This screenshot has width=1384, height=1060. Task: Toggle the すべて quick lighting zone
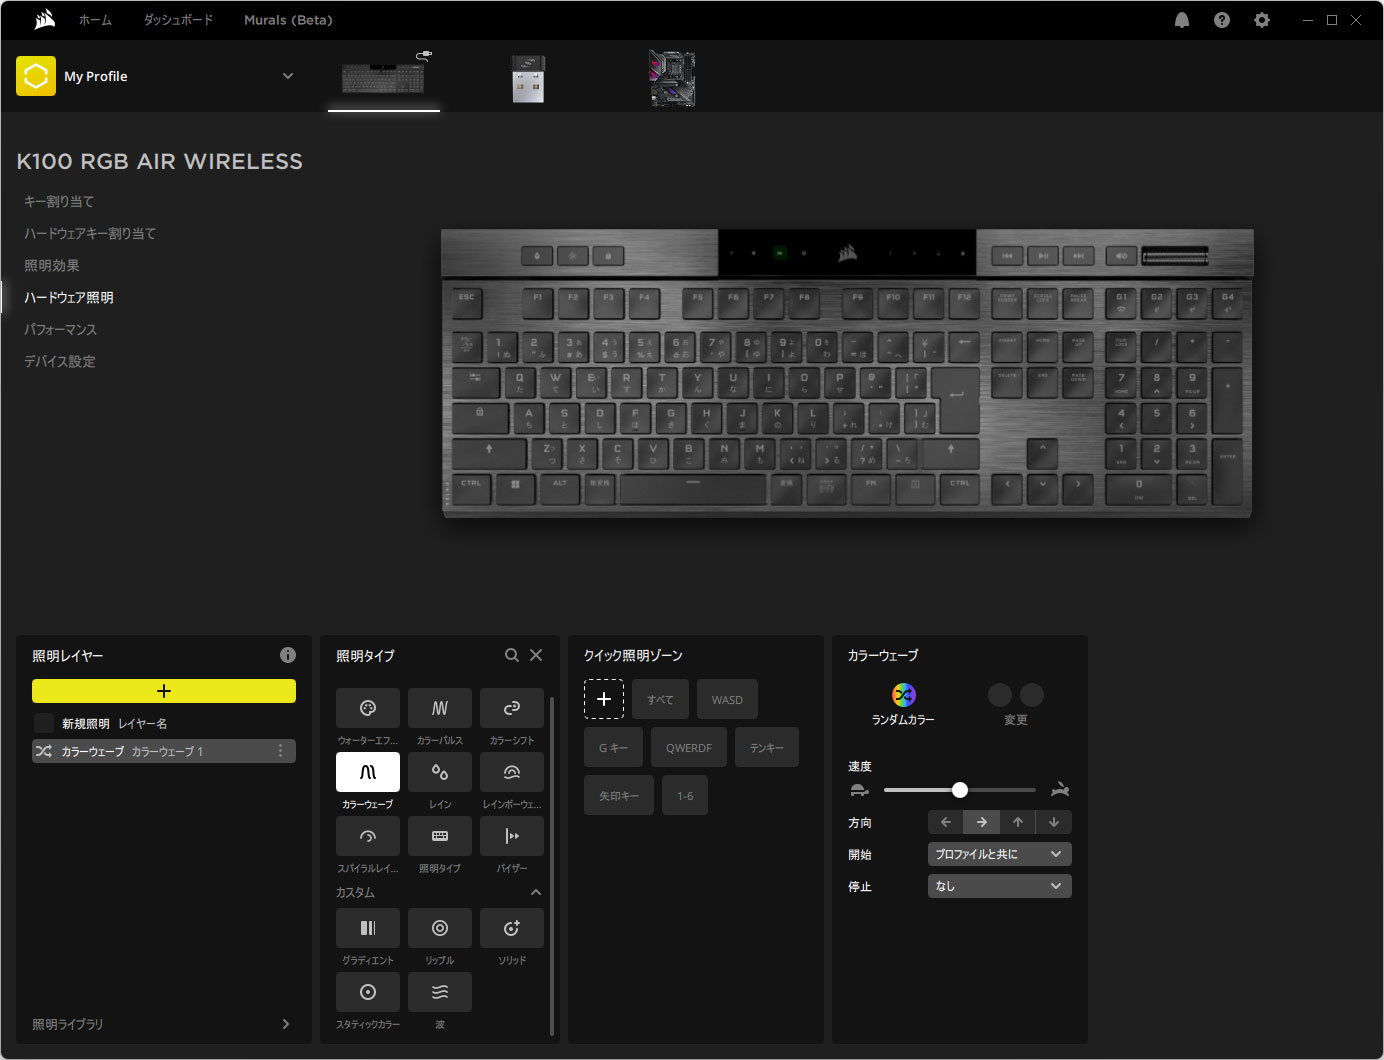[x=660, y=700]
